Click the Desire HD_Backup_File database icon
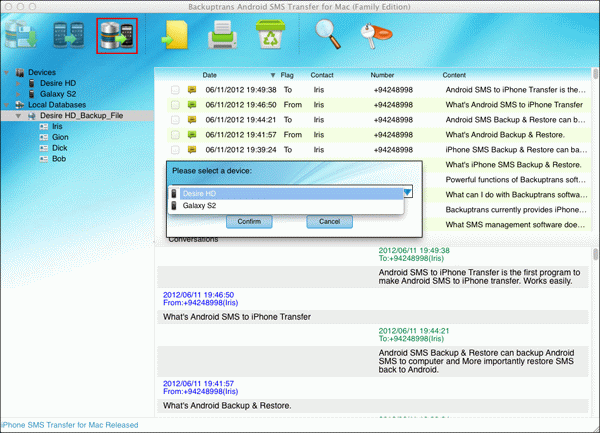 tap(32, 116)
